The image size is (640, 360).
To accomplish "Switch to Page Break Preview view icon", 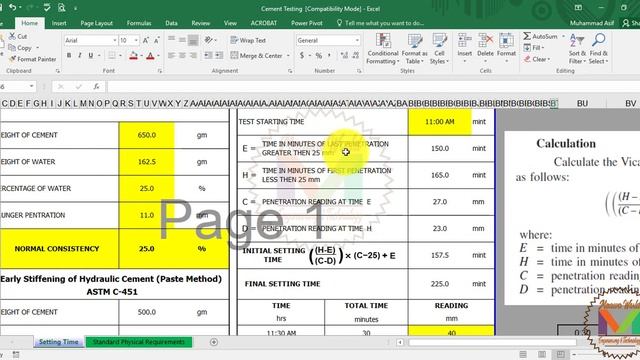I will coord(561,354).
